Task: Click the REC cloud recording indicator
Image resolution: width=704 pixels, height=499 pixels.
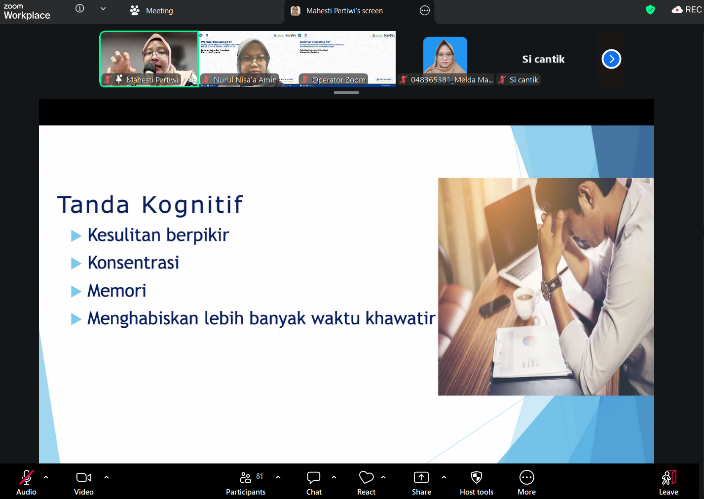Action: 686,9
